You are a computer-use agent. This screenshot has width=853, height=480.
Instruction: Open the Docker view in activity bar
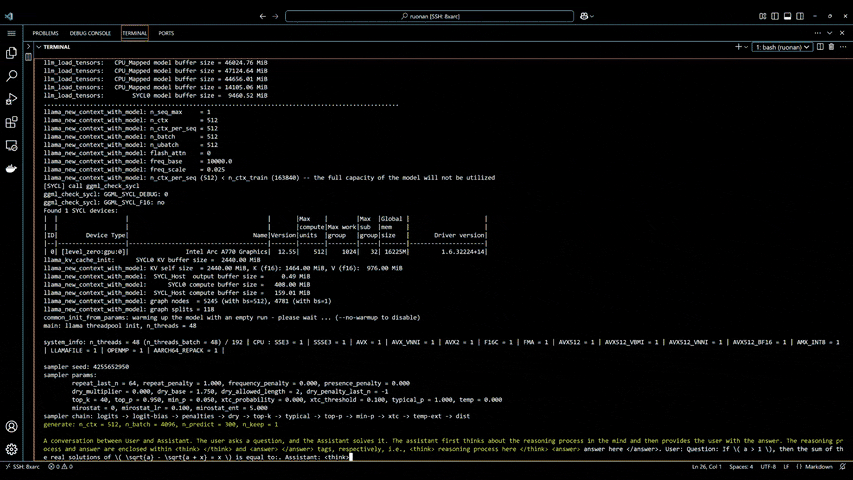tap(11, 169)
